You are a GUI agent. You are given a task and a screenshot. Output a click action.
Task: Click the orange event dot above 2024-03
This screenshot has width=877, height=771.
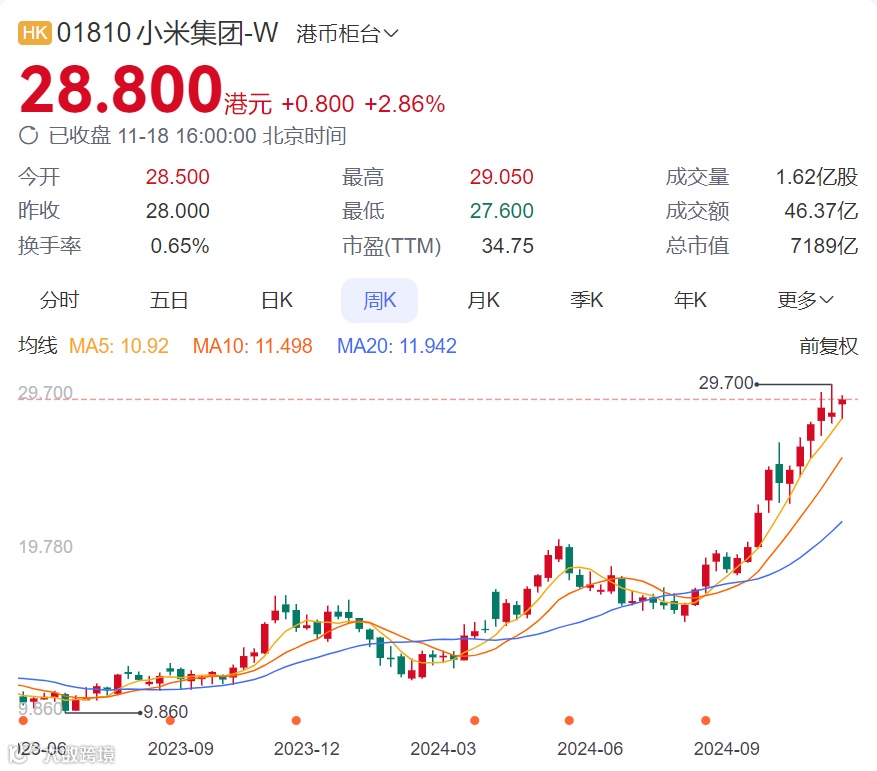475,720
